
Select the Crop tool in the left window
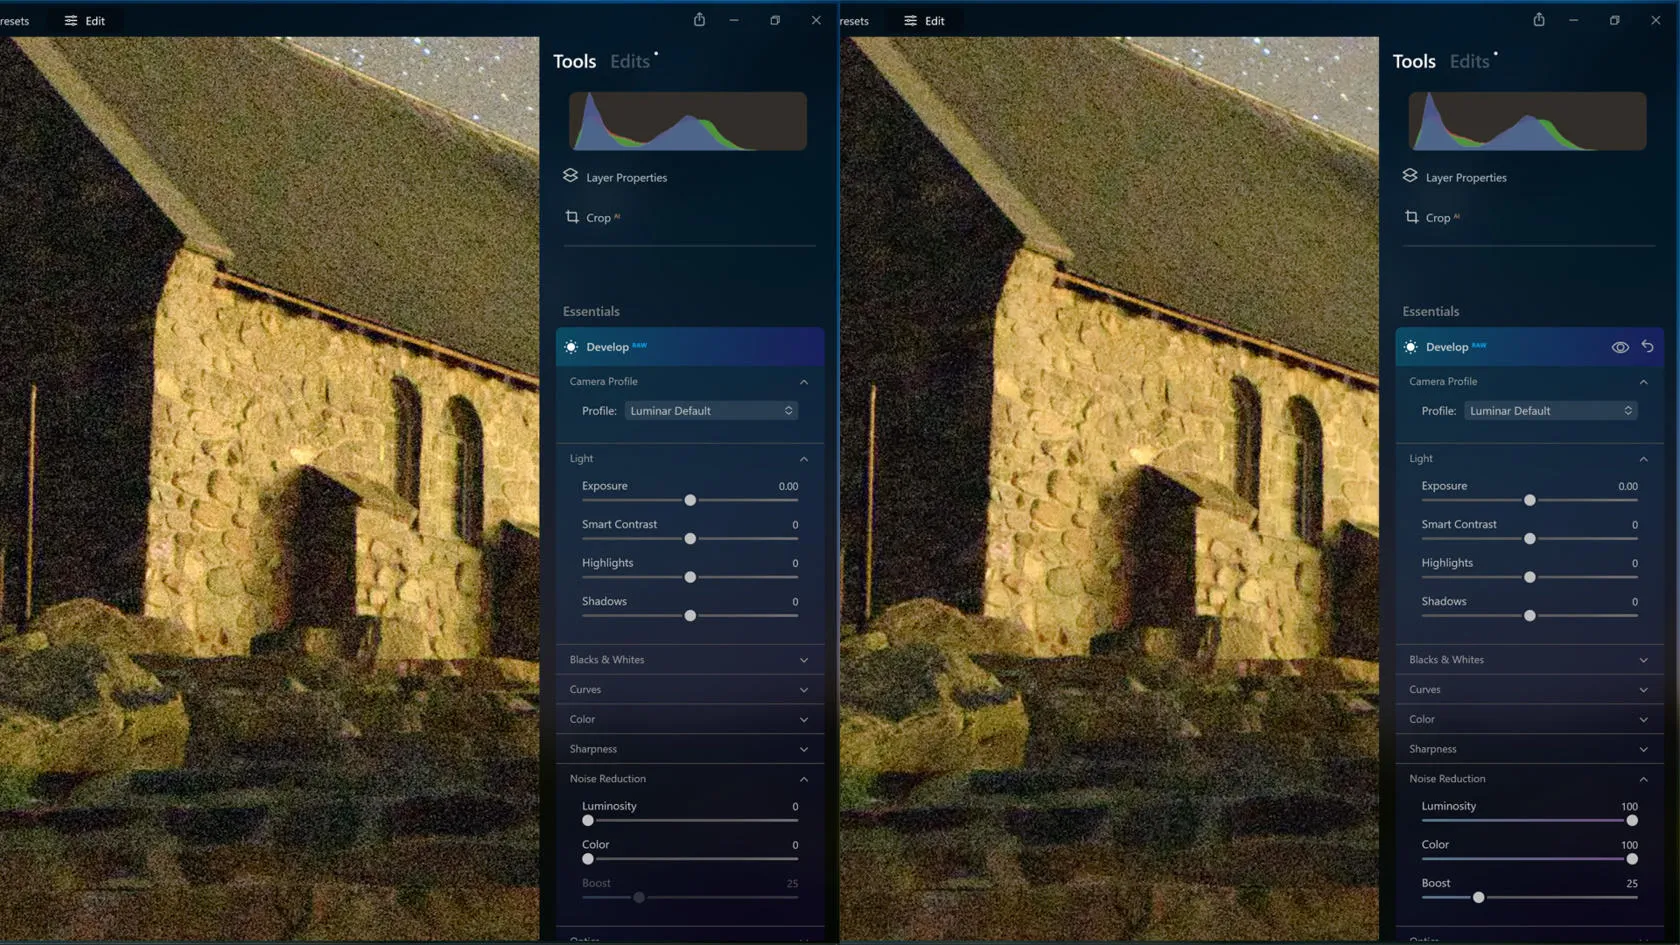tap(597, 217)
